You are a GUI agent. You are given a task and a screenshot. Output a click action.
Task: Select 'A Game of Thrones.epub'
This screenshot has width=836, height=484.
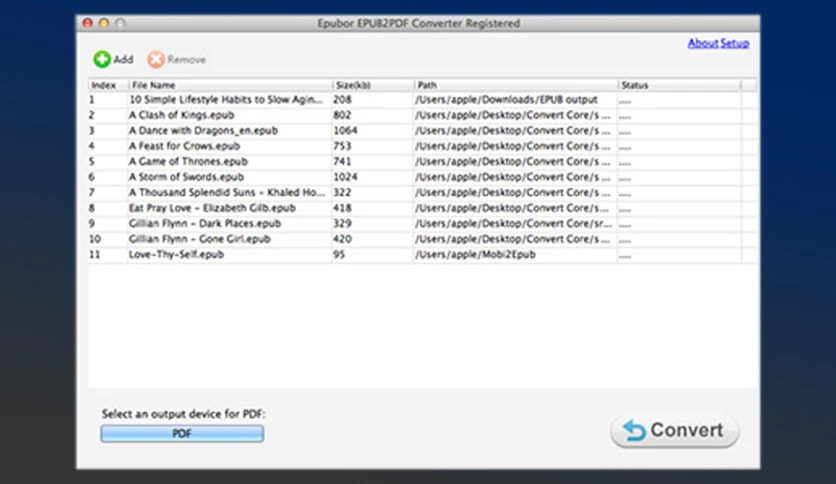coord(188,162)
